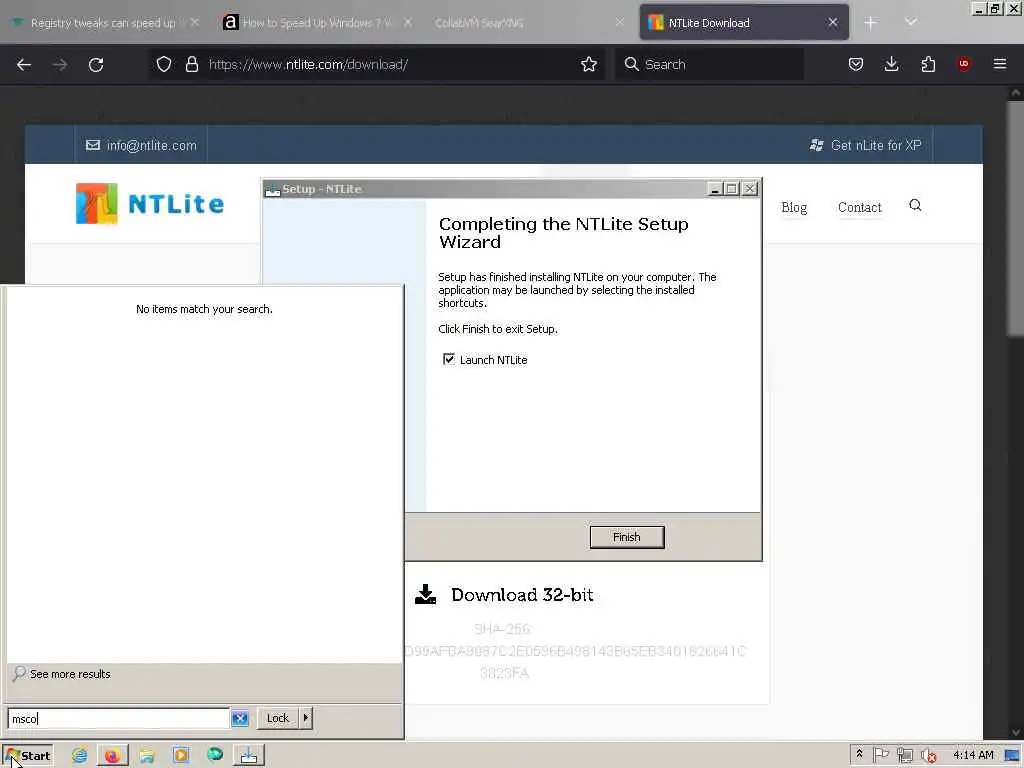Click the NTLite logo
Screen dimensions: 1024x768
(150, 204)
